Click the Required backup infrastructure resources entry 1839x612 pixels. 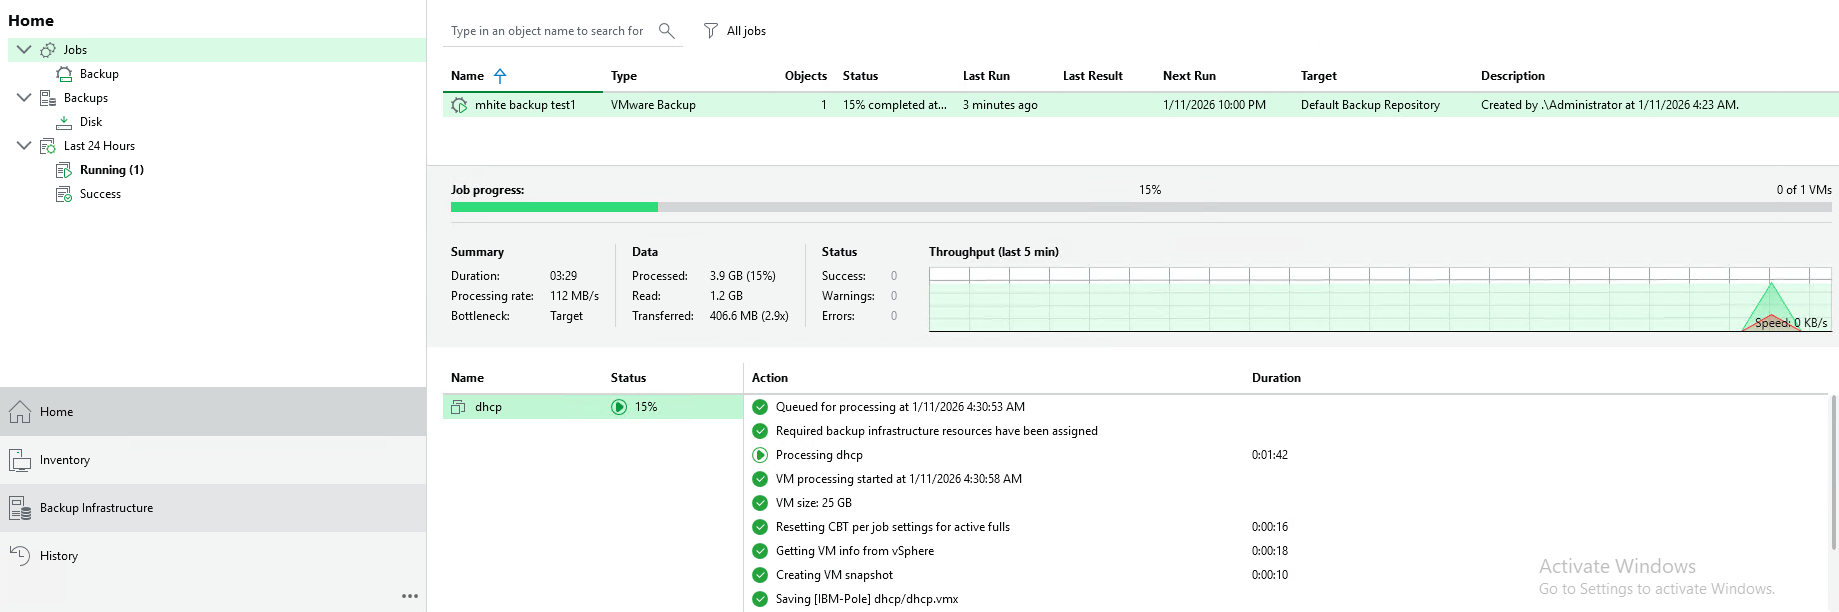tap(937, 431)
